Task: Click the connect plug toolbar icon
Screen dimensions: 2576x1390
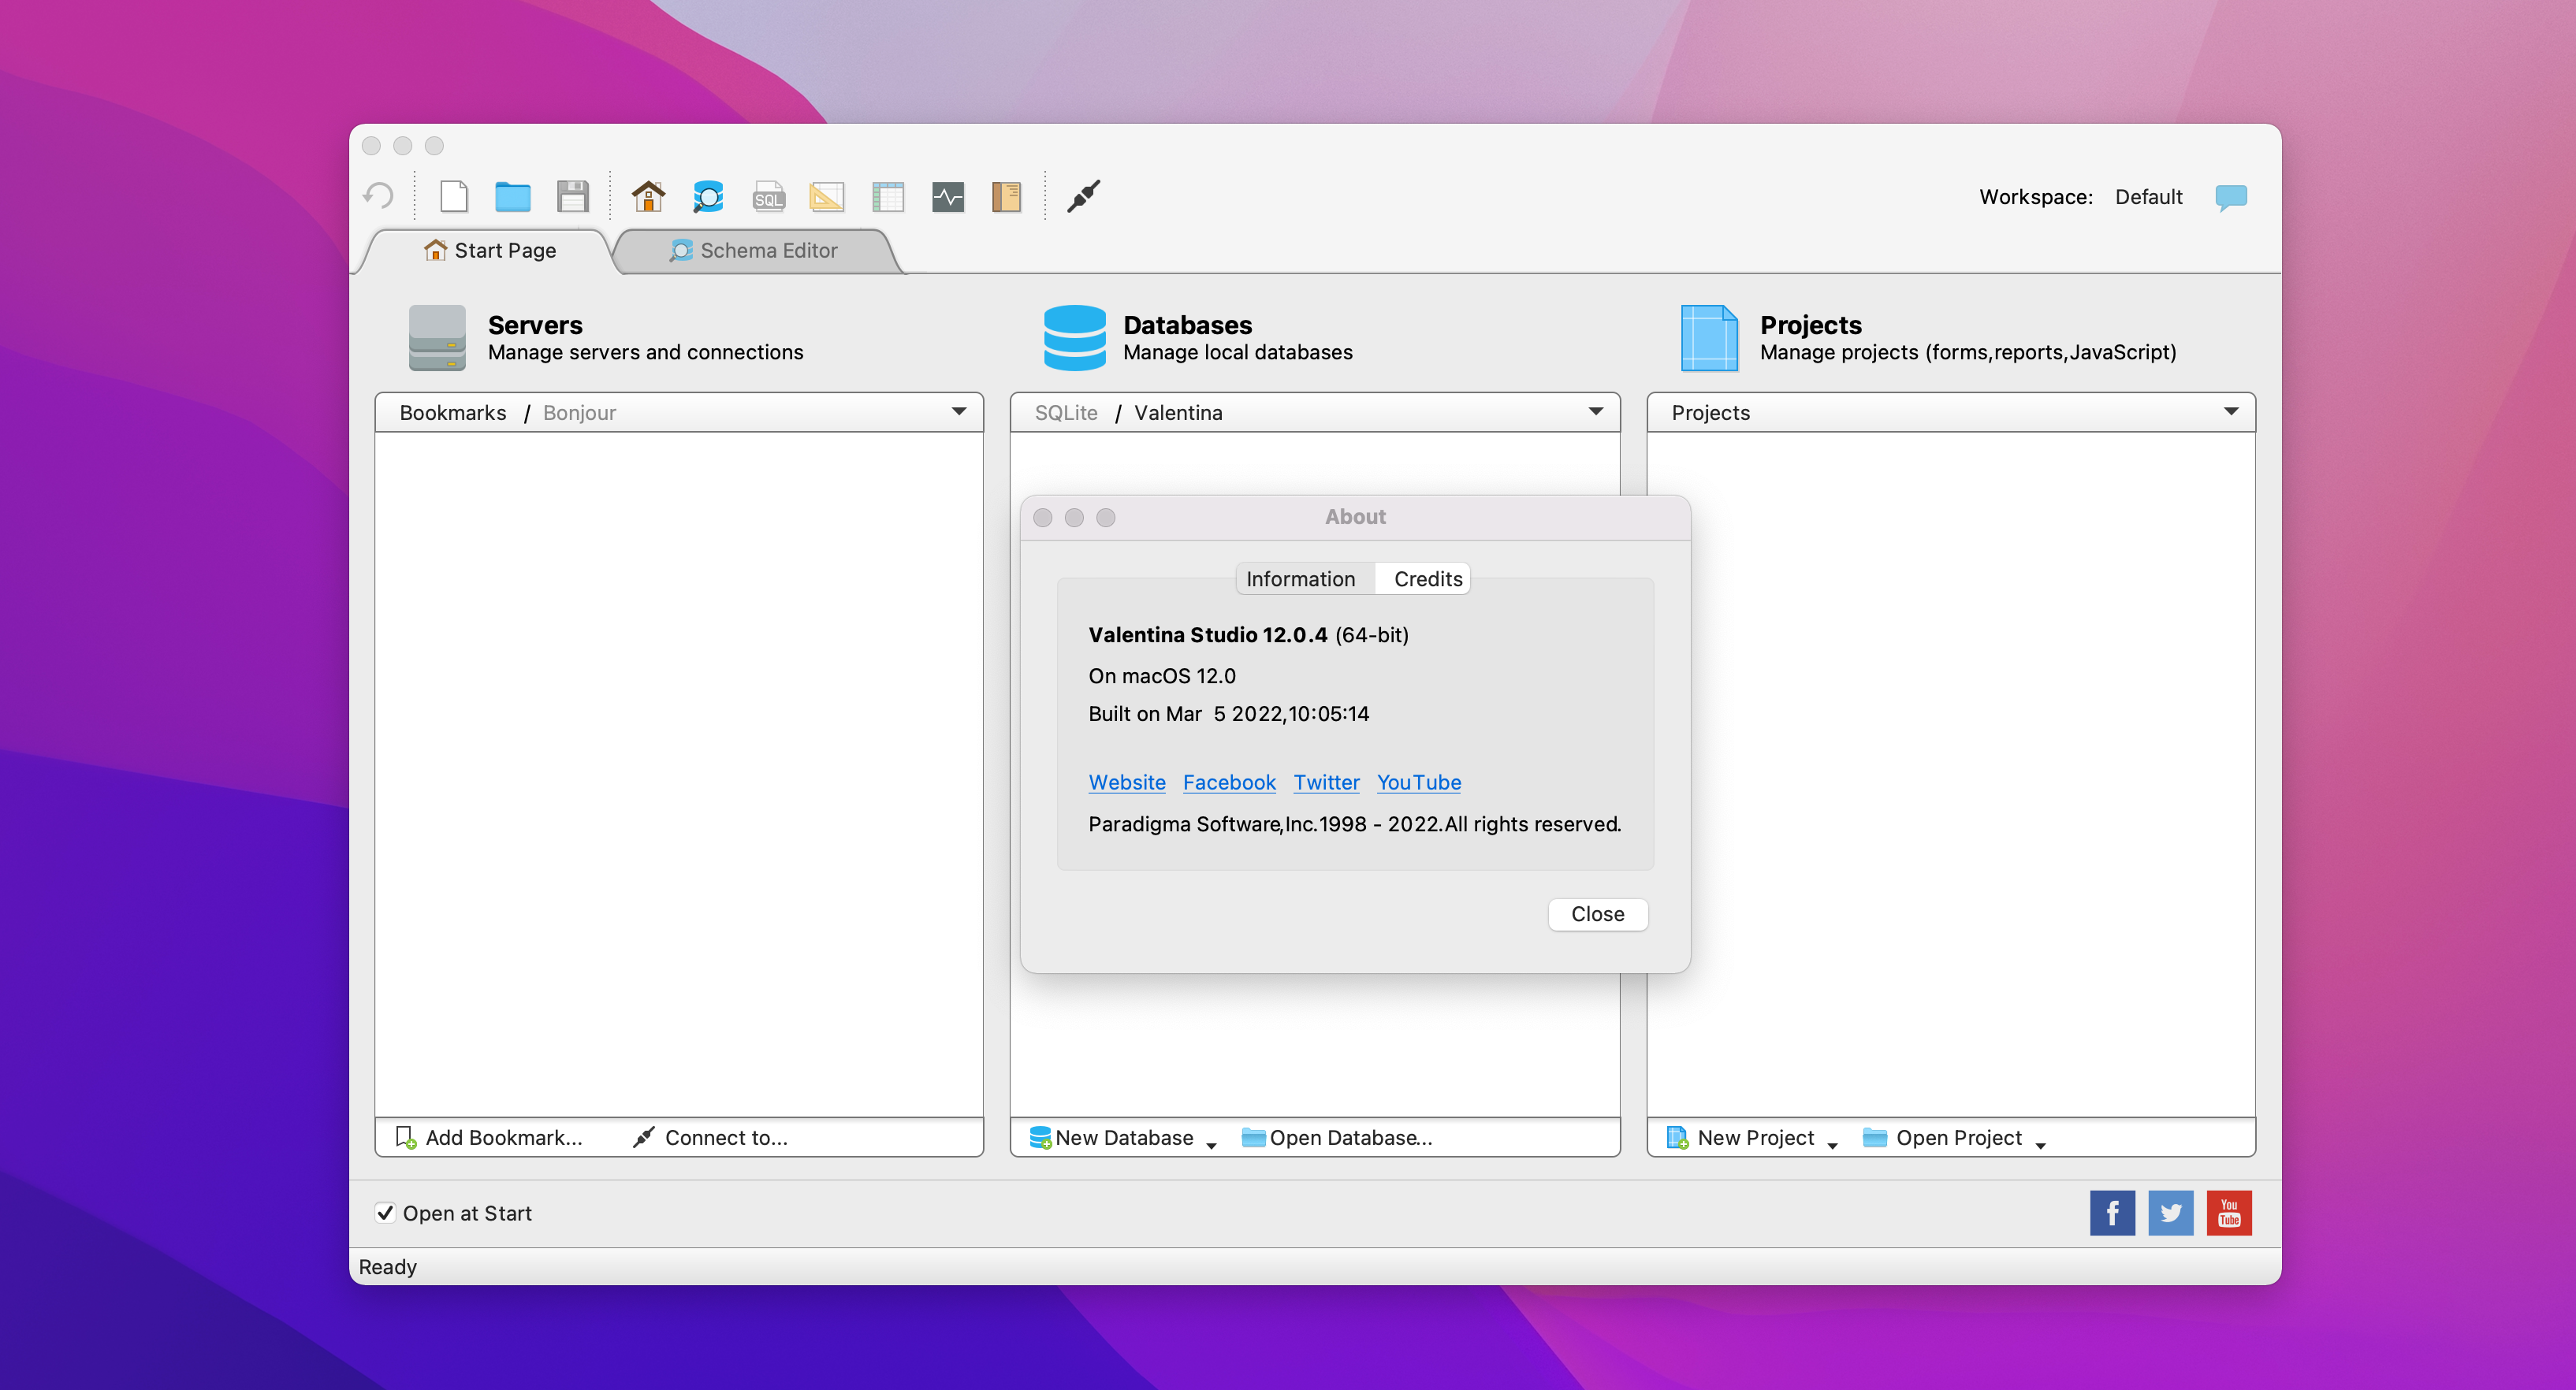Action: [x=1083, y=196]
